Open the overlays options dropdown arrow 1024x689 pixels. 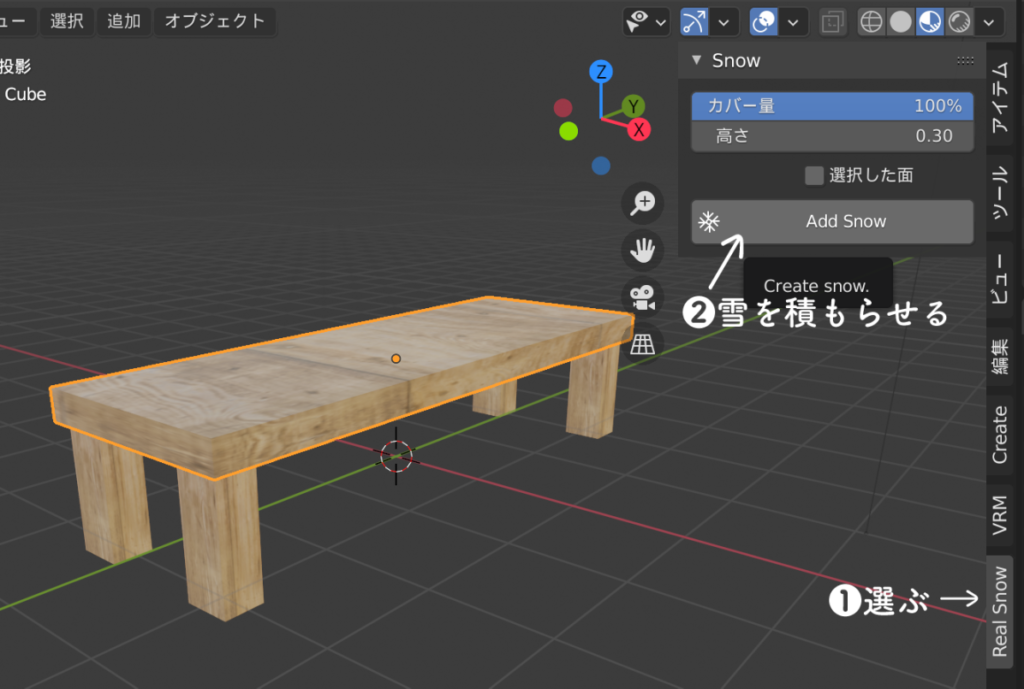pyautogui.click(x=793, y=22)
